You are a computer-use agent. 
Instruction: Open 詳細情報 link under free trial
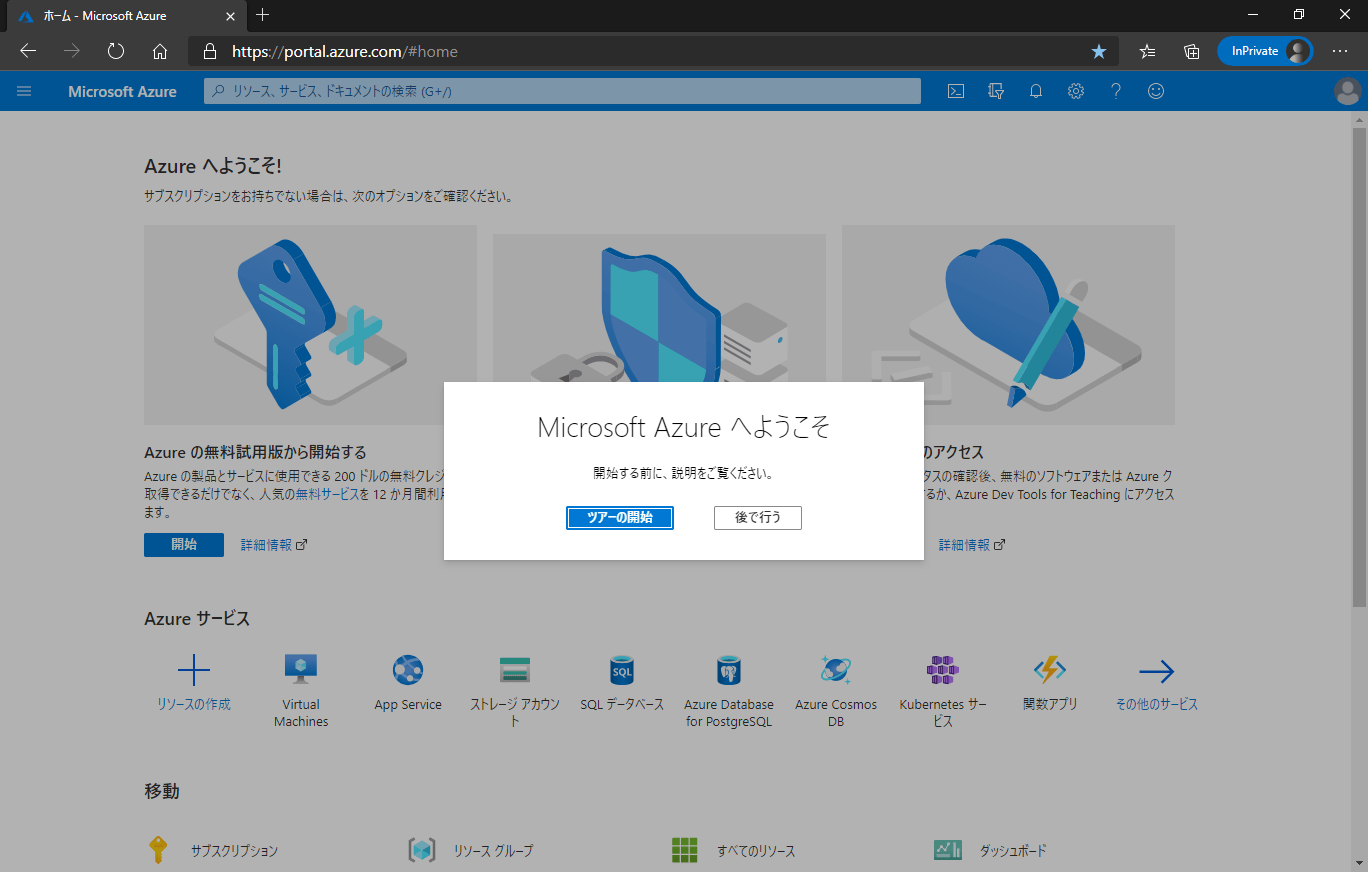[x=273, y=545]
